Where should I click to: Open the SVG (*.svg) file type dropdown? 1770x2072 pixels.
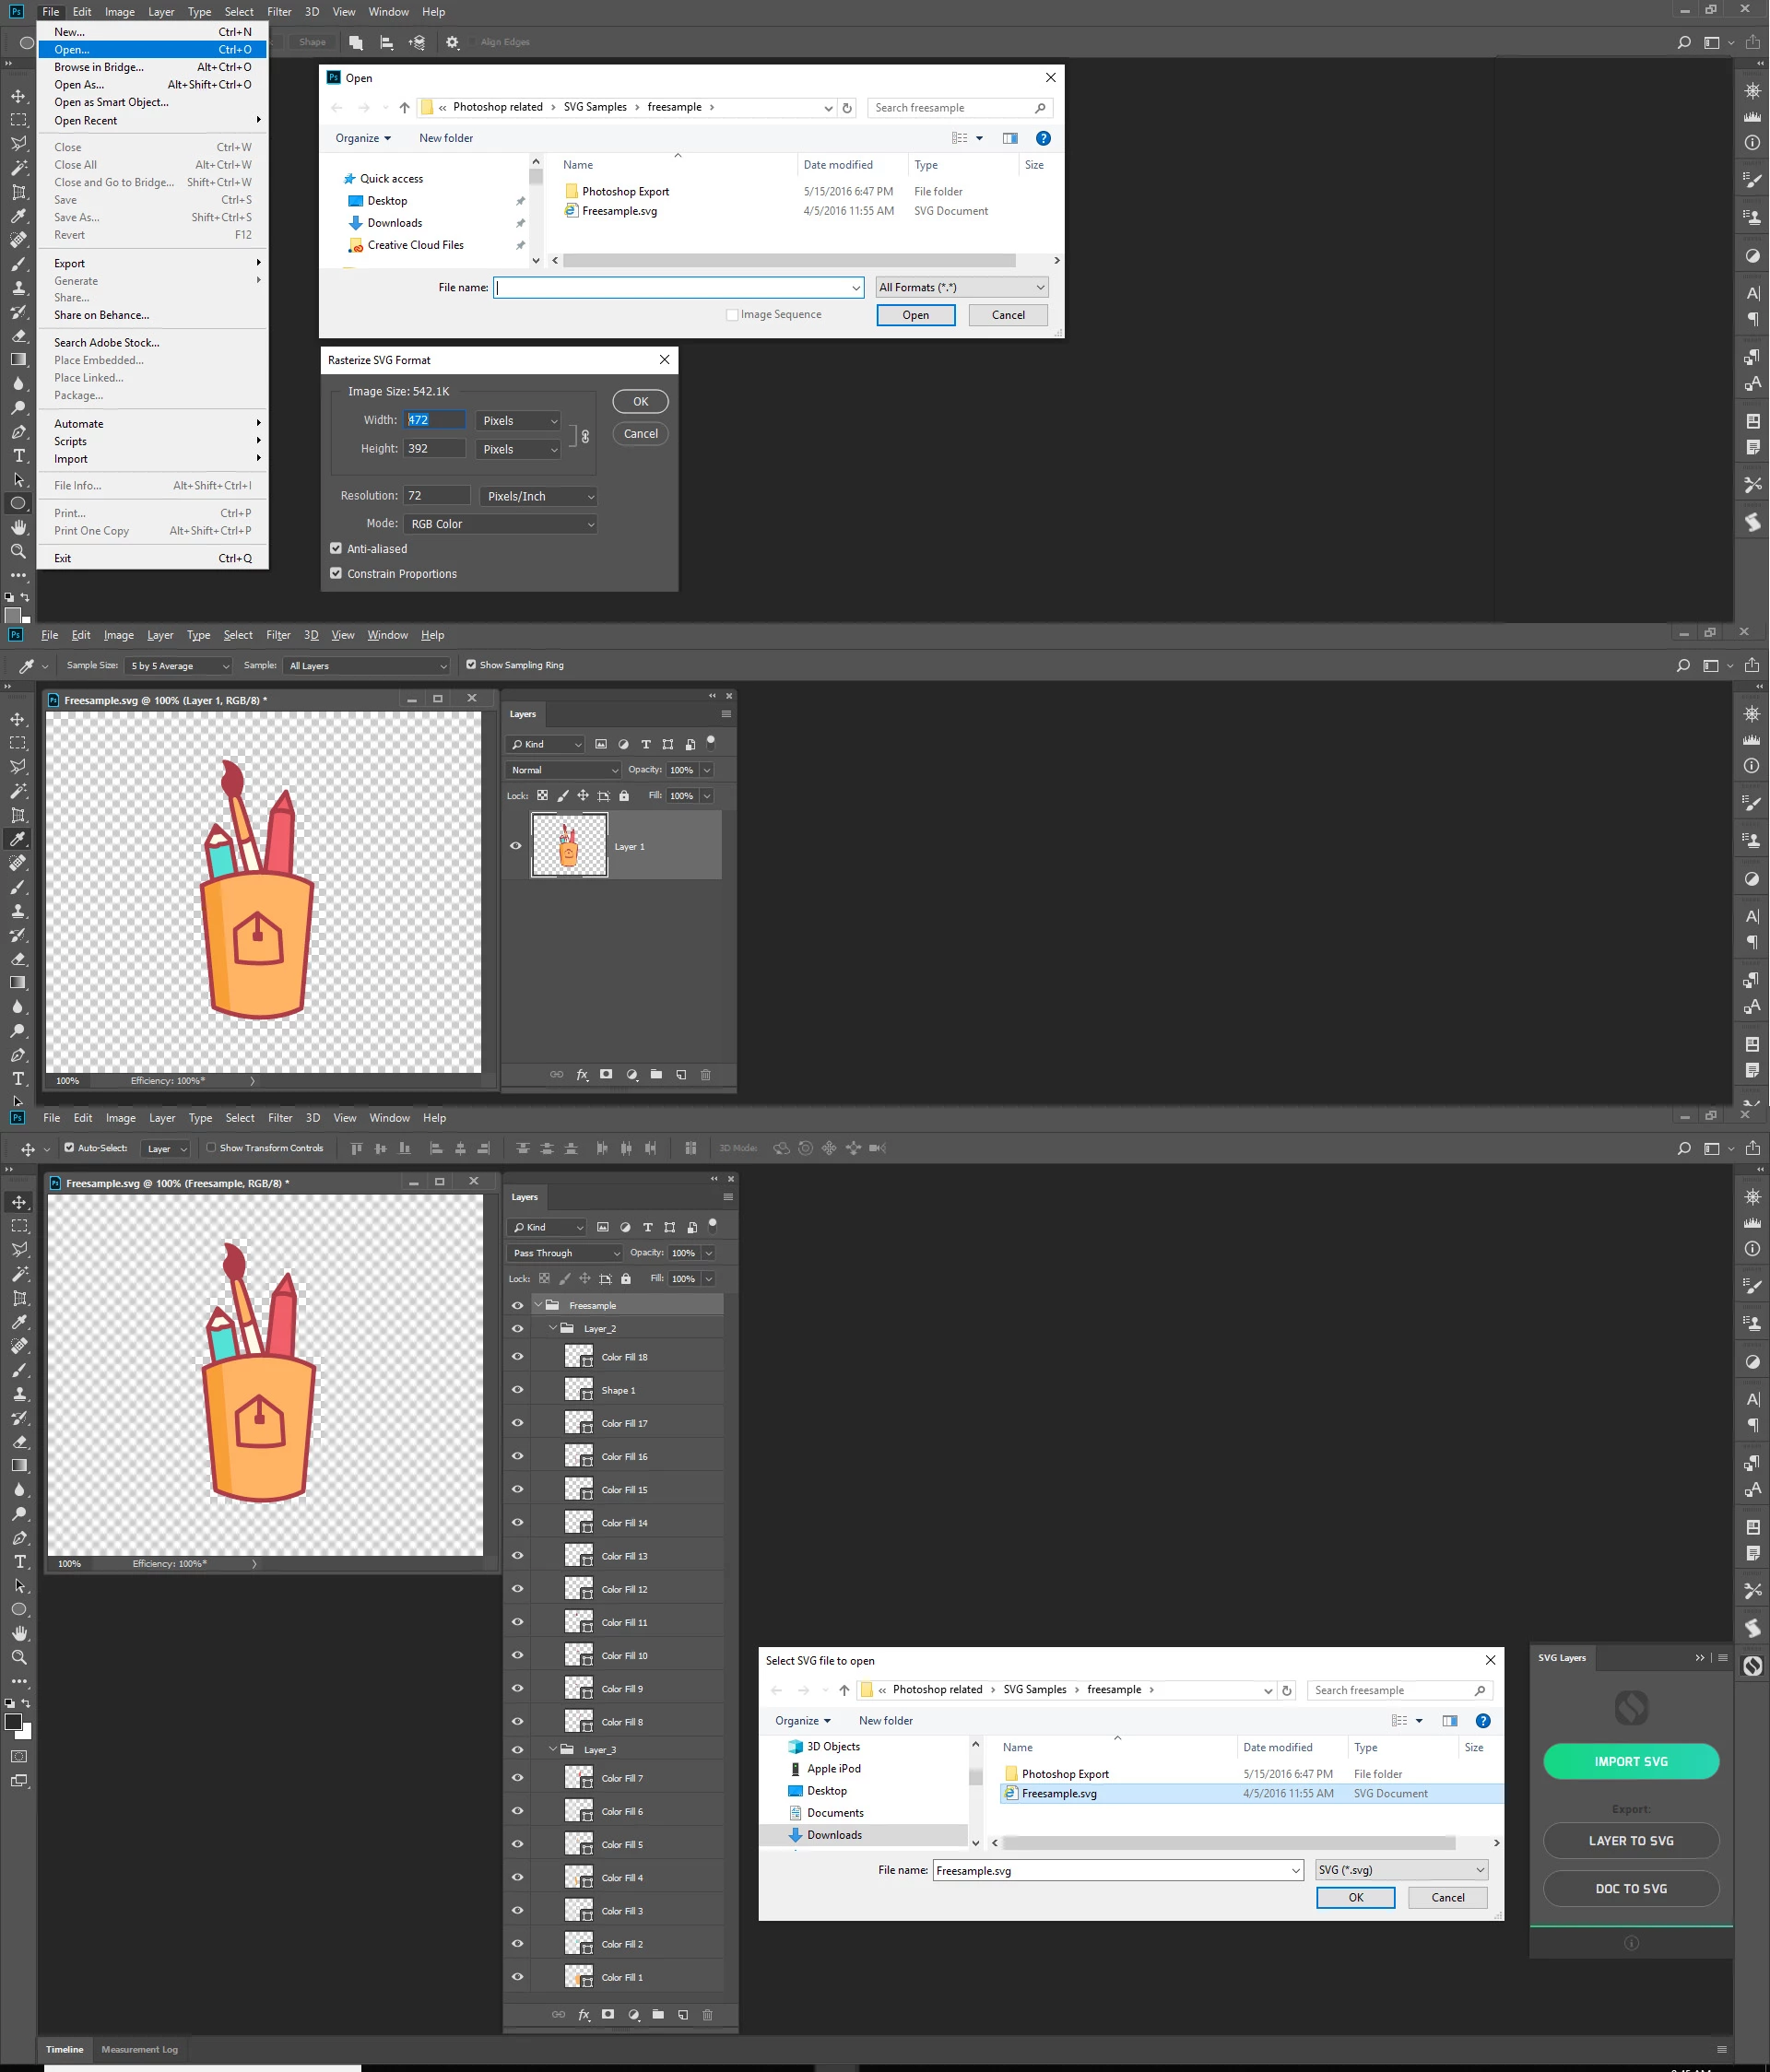click(x=1400, y=1869)
